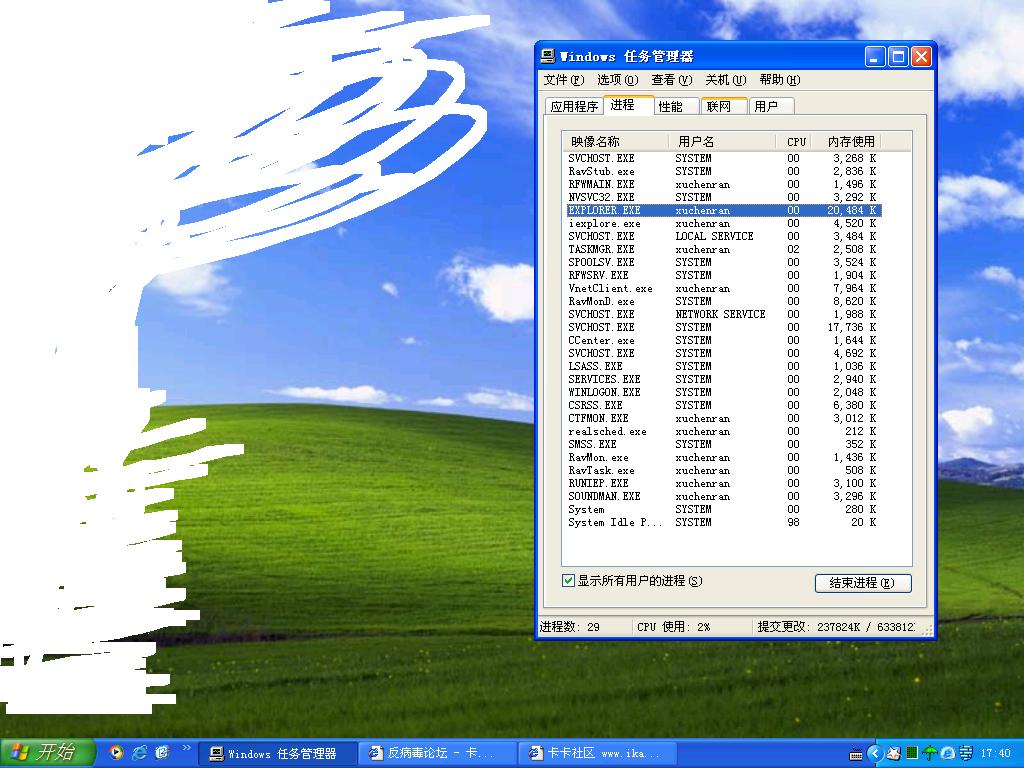Select the RavMonD.exe process row
Screen dimensions: 1024x768
point(724,301)
